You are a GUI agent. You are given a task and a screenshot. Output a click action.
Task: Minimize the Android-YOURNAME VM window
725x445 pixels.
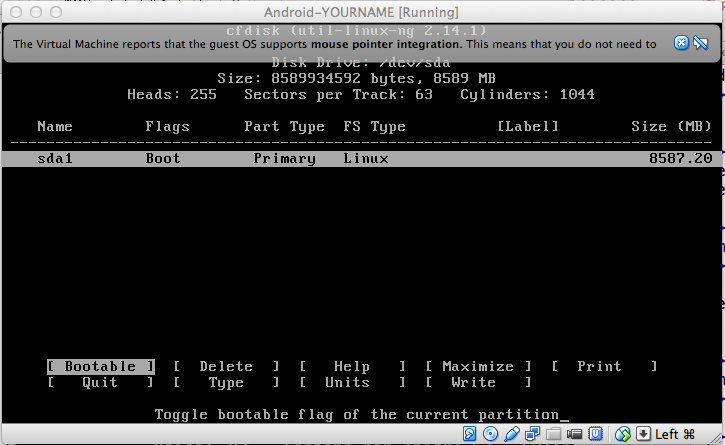point(36,12)
